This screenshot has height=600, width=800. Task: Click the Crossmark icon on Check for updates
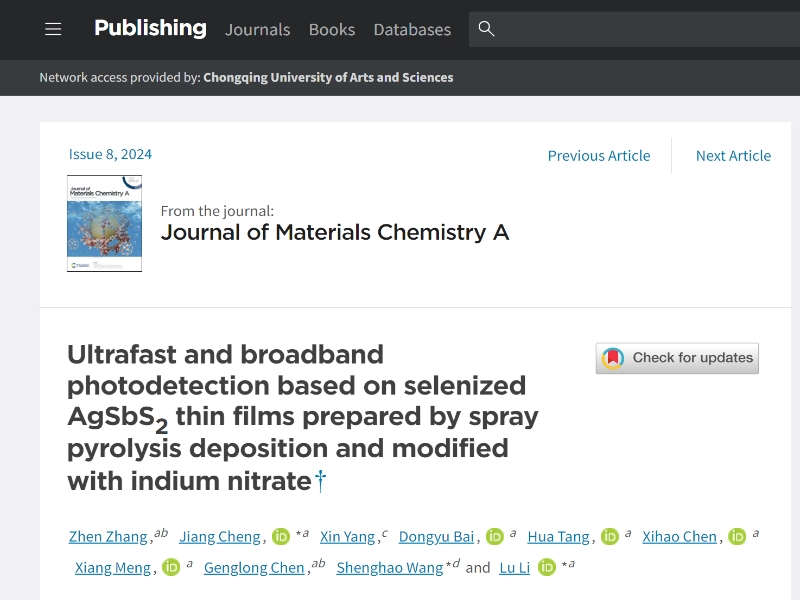(610, 358)
